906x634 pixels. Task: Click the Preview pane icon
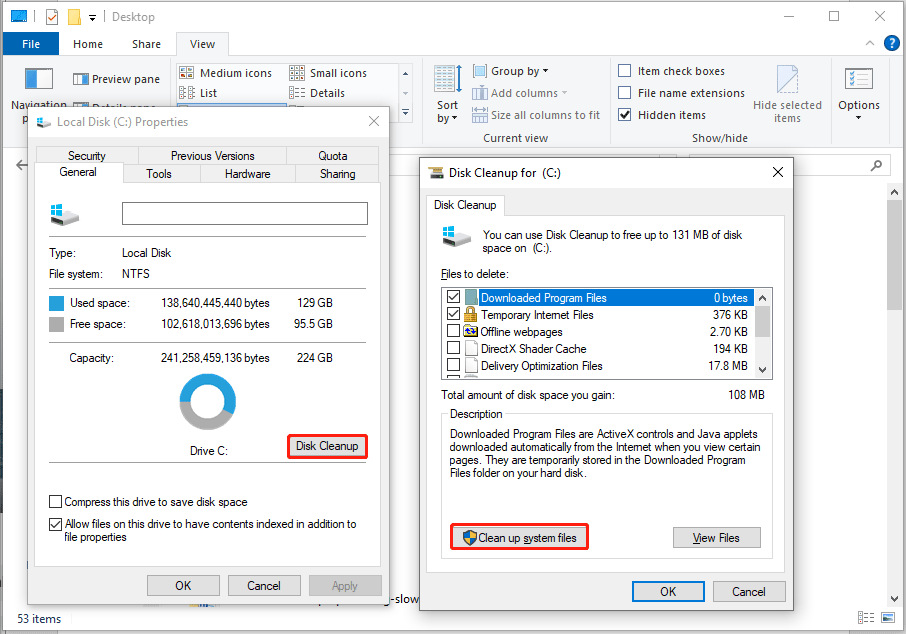[x=80, y=79]
